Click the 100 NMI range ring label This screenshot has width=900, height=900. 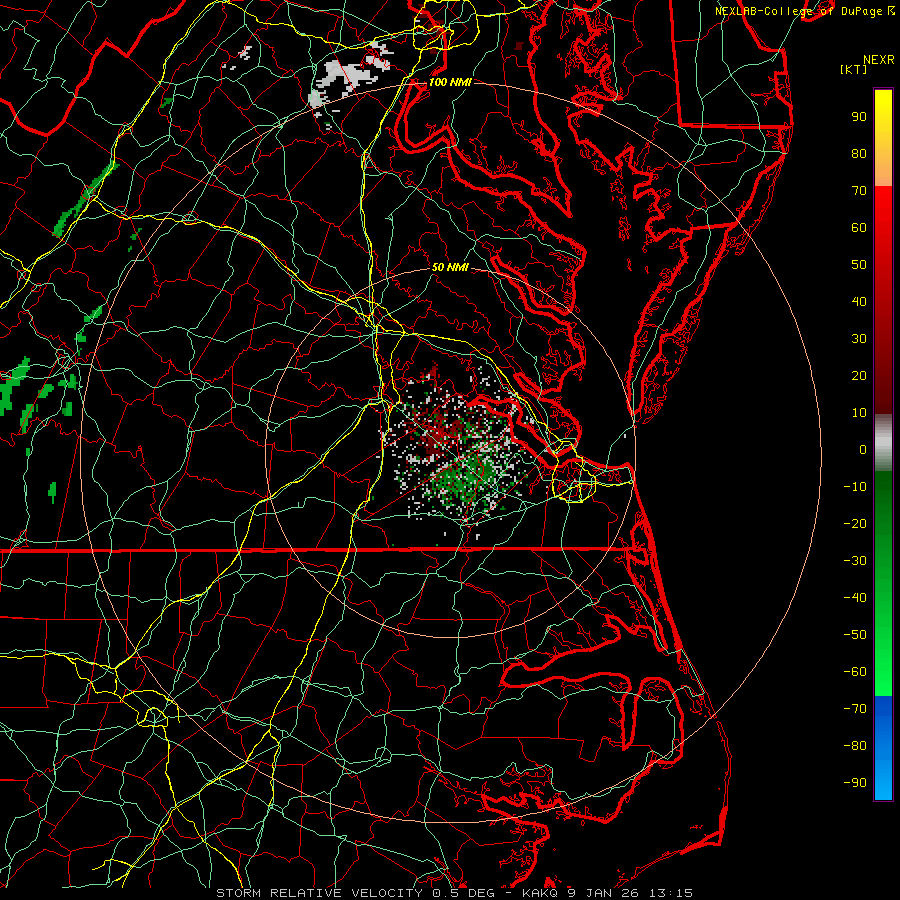(x=450, y=82)
